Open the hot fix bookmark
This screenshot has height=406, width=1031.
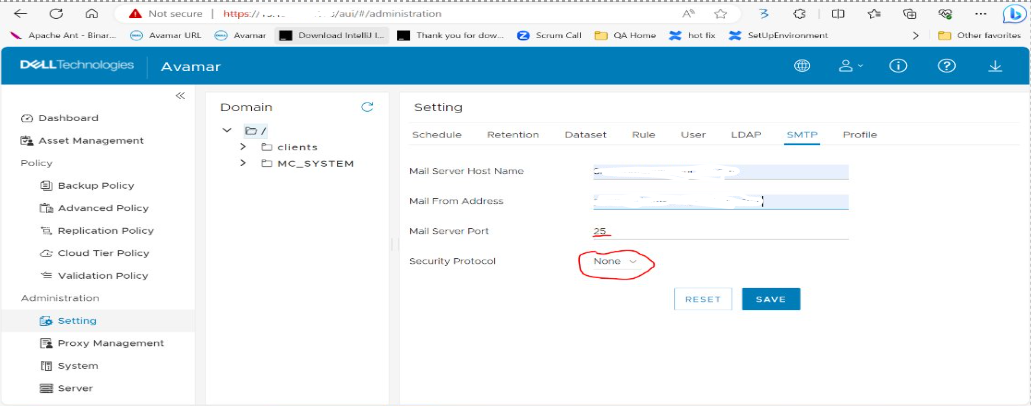click(x=692, y=36)
